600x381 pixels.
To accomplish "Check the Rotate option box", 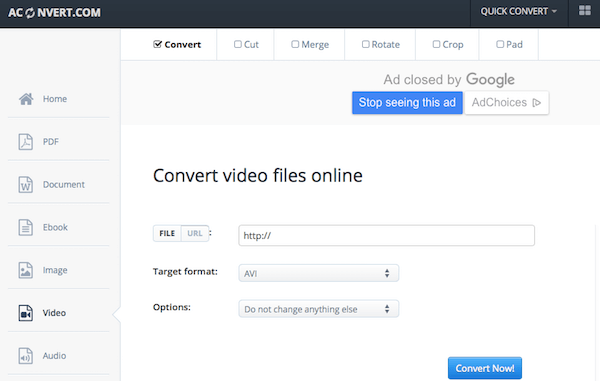I will click(x=365, y=44).
